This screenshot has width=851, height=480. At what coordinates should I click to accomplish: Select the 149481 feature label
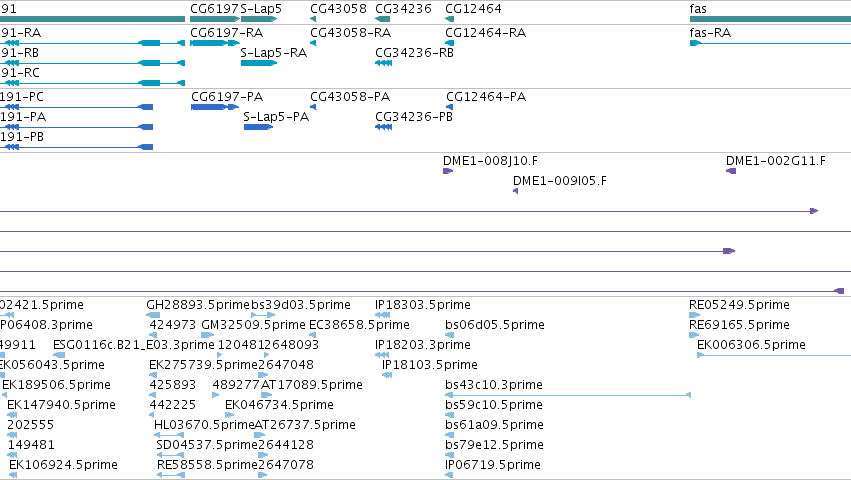pos(31,445)
